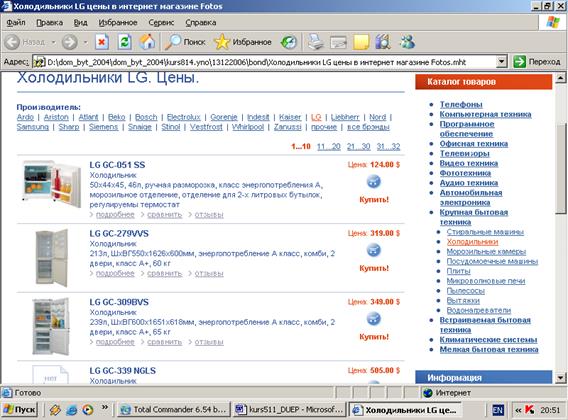The image size is (568, 420).
Task: Open the Back button history dropdown arrow
Action: pos(53,42)
